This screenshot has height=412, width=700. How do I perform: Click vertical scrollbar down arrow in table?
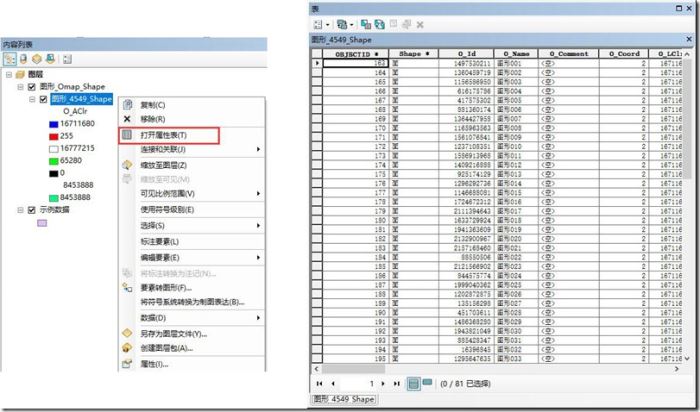pyautogui.click(x=687, y=358)
